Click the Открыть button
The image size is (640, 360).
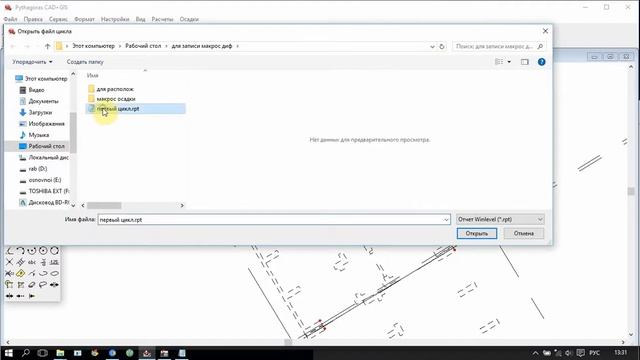[x=477, y=233]
